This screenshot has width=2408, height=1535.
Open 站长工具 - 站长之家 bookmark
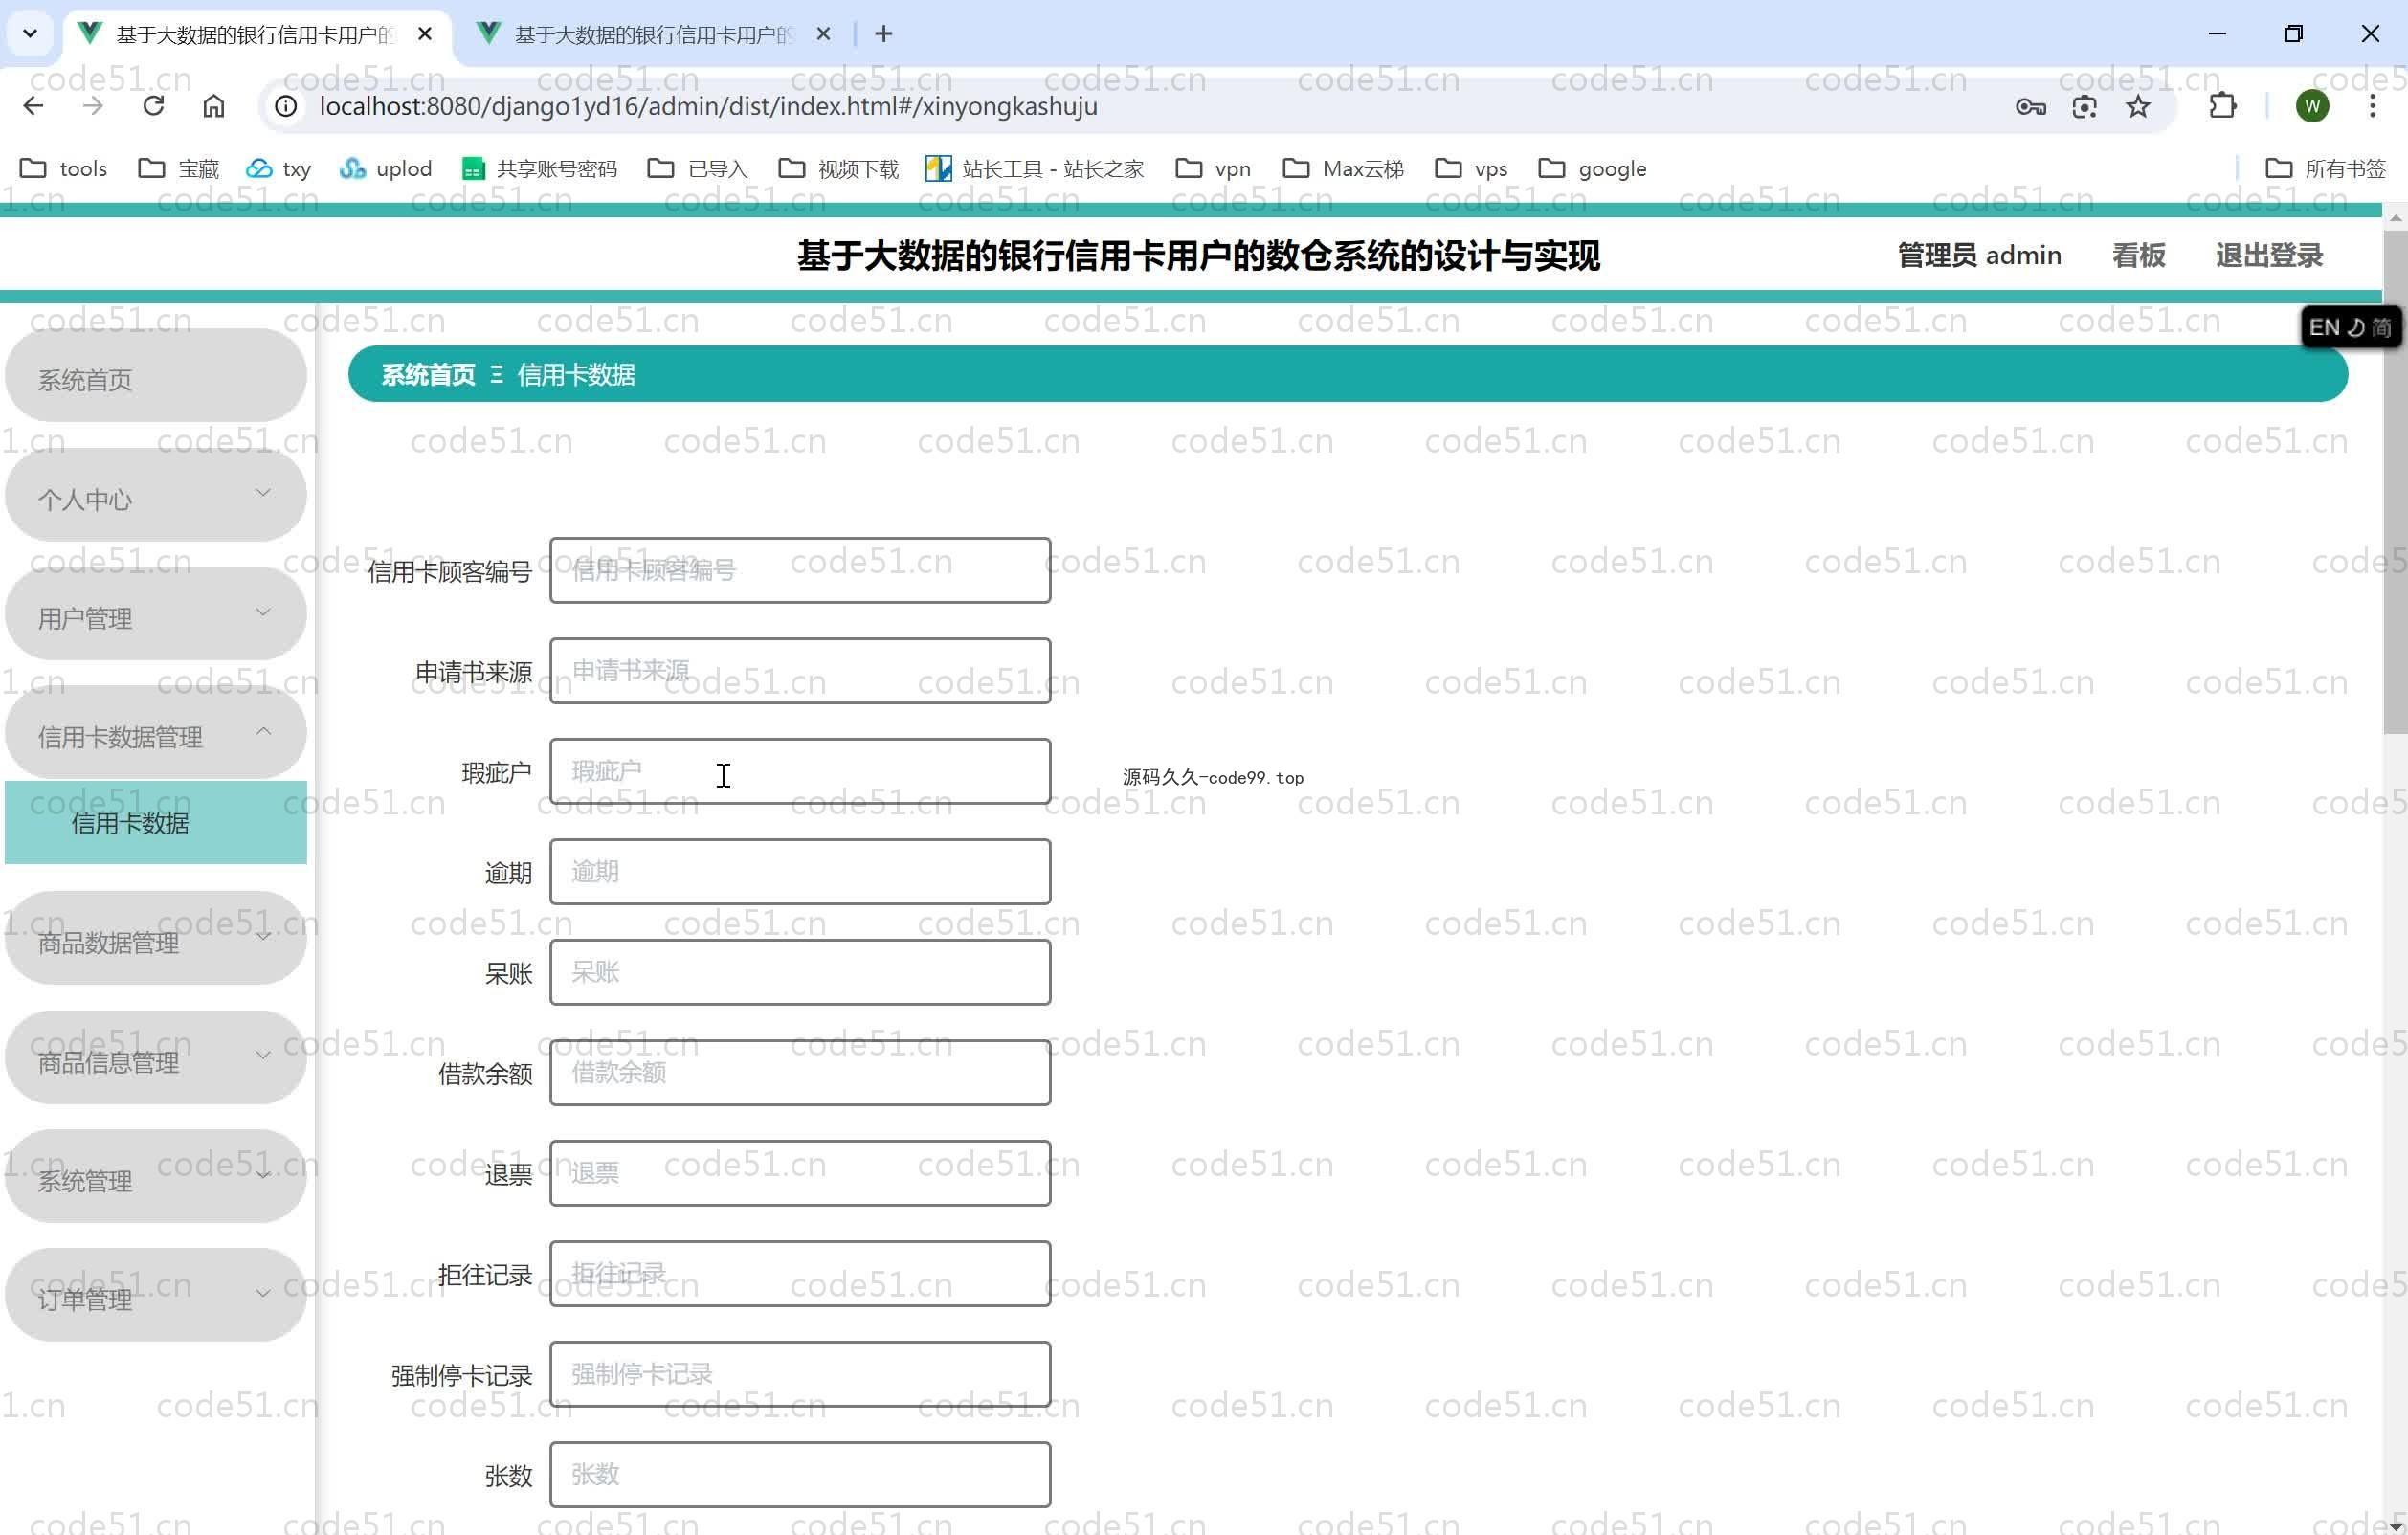1035,169
